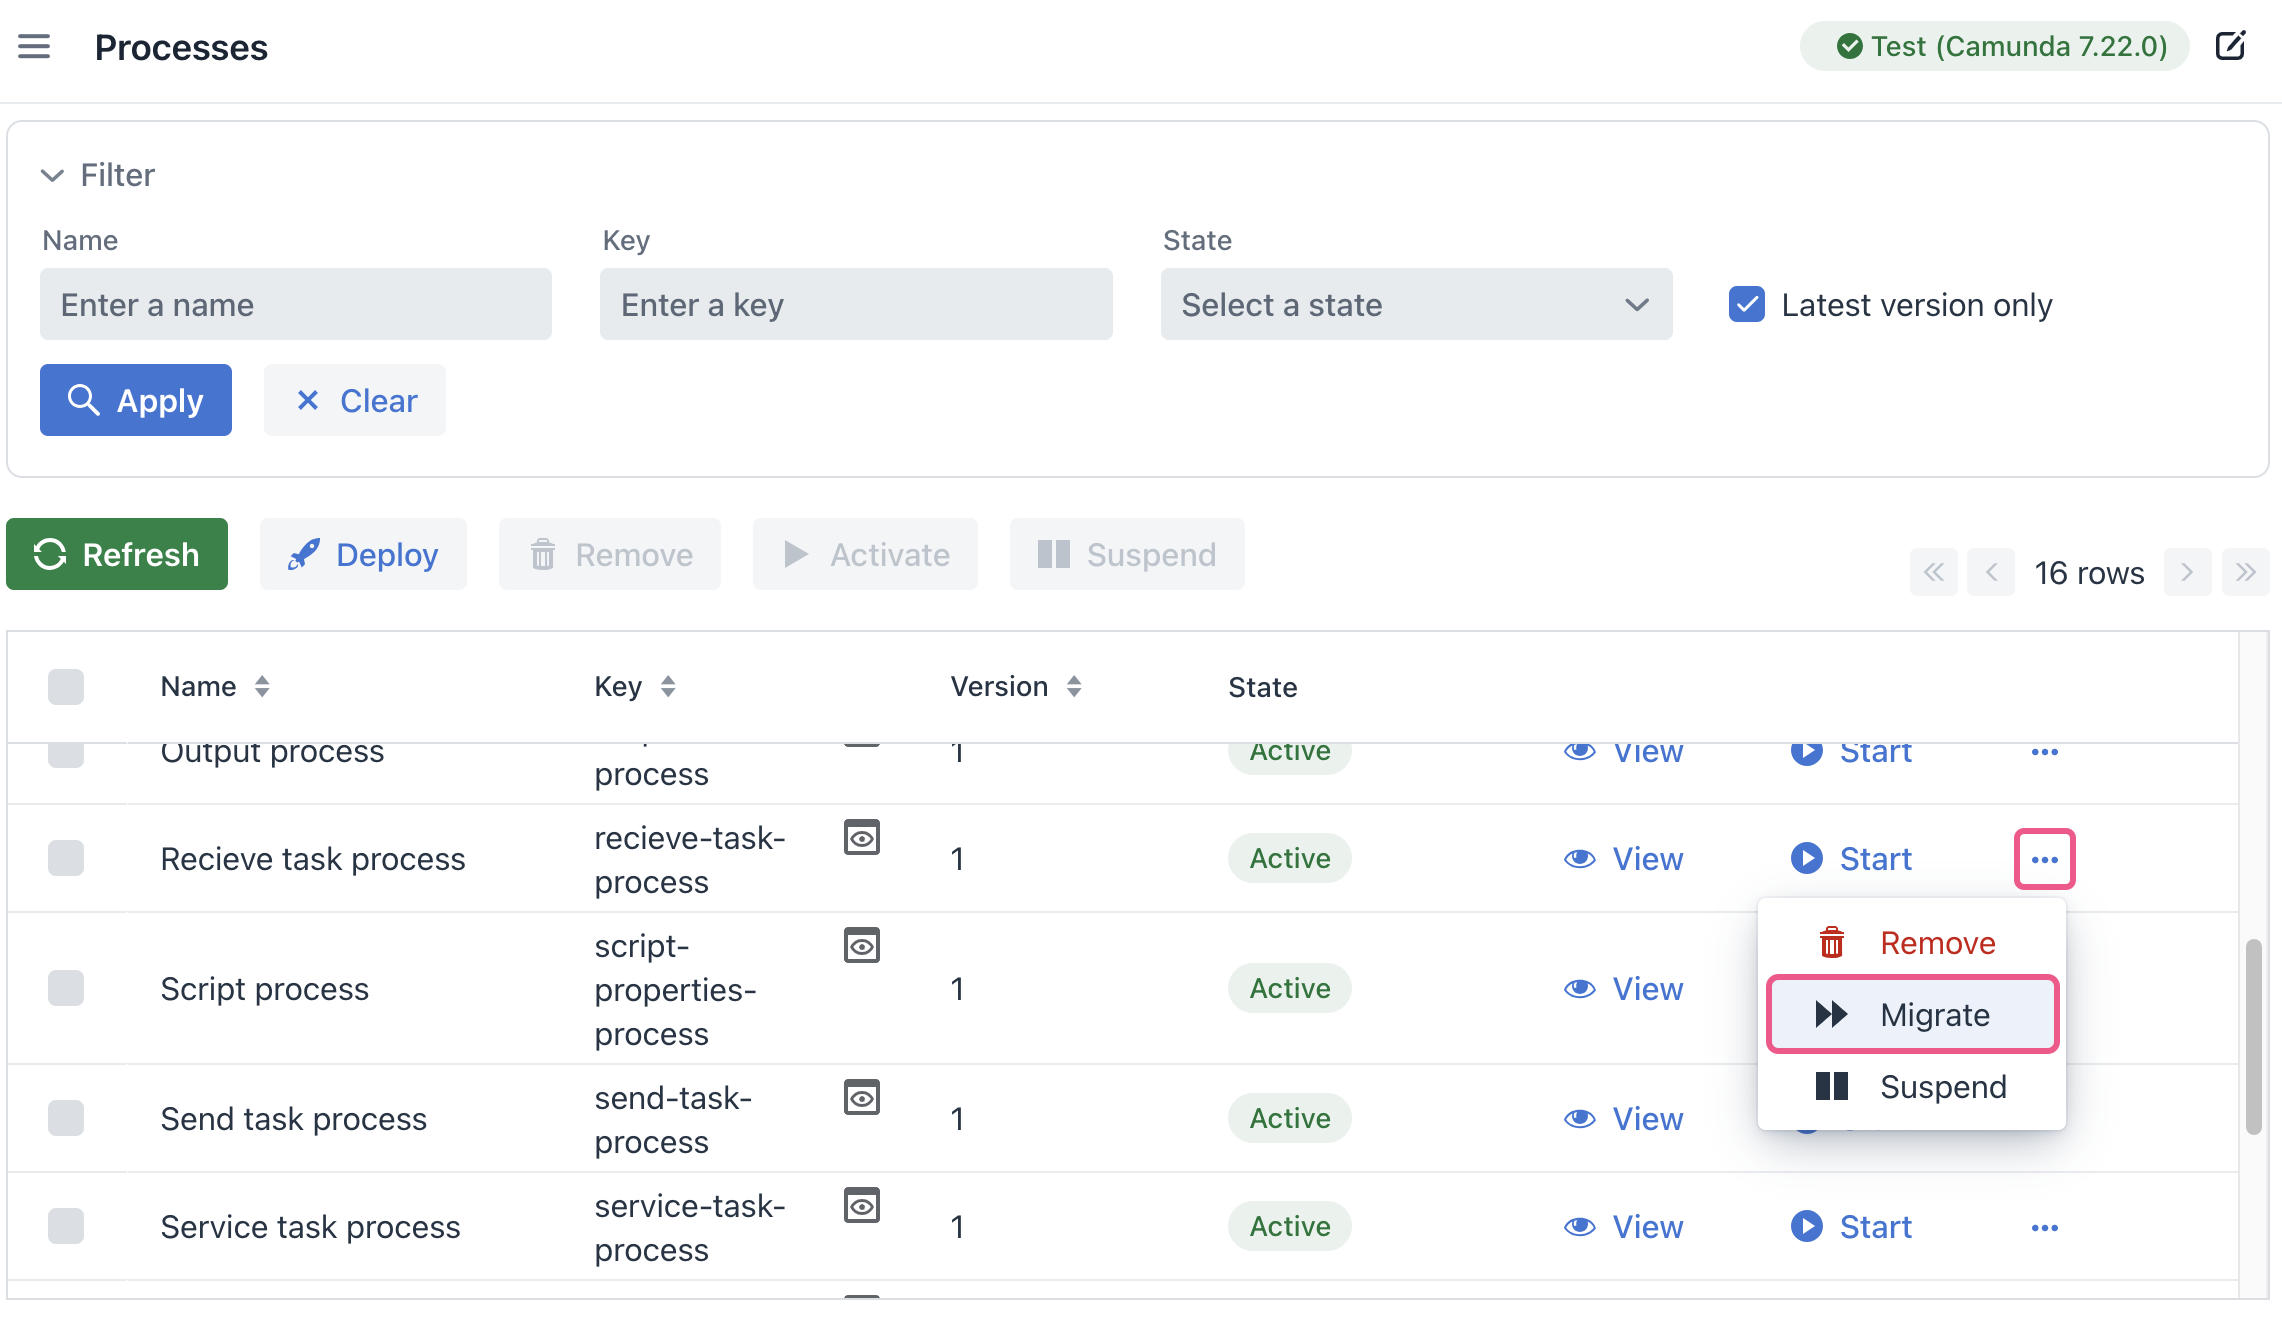Toggle the select-all rows checkbox
This screenshot has width=2282, height=1320.
pos(66,687)
